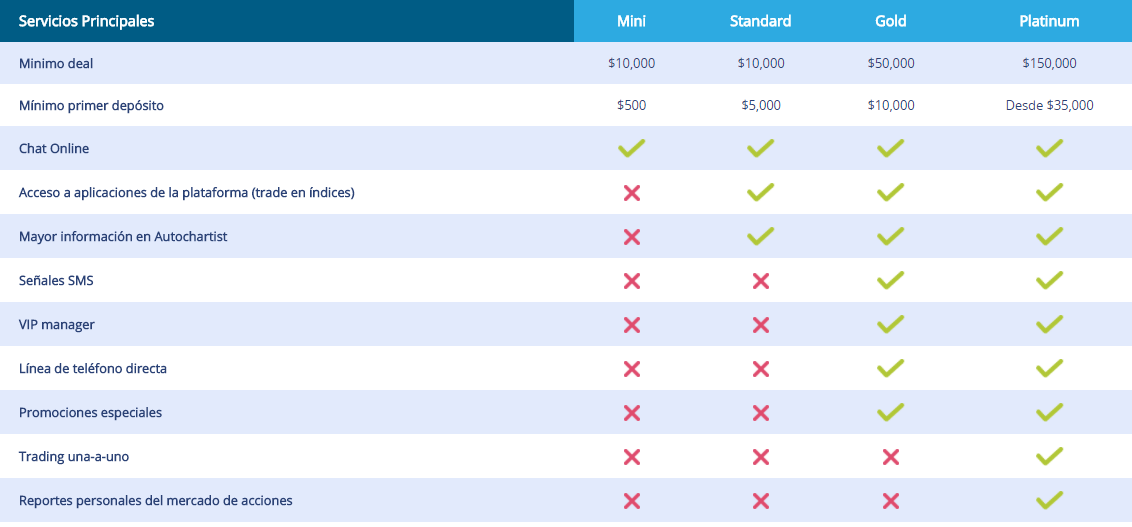Click the Chat Online checkmark under Mini
This screenshot has width=1132, height=527.
coord(631,149)
